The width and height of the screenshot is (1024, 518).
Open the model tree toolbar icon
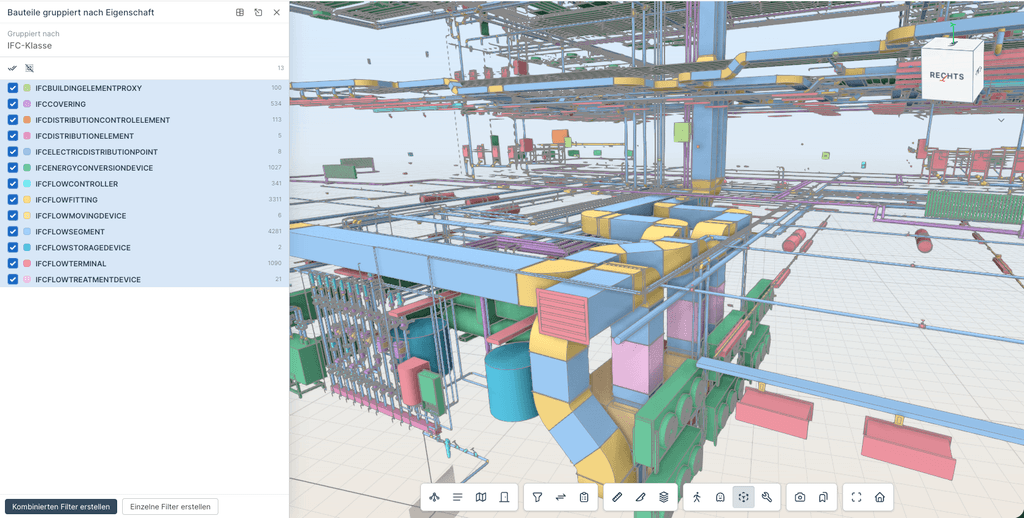point(434,497)
